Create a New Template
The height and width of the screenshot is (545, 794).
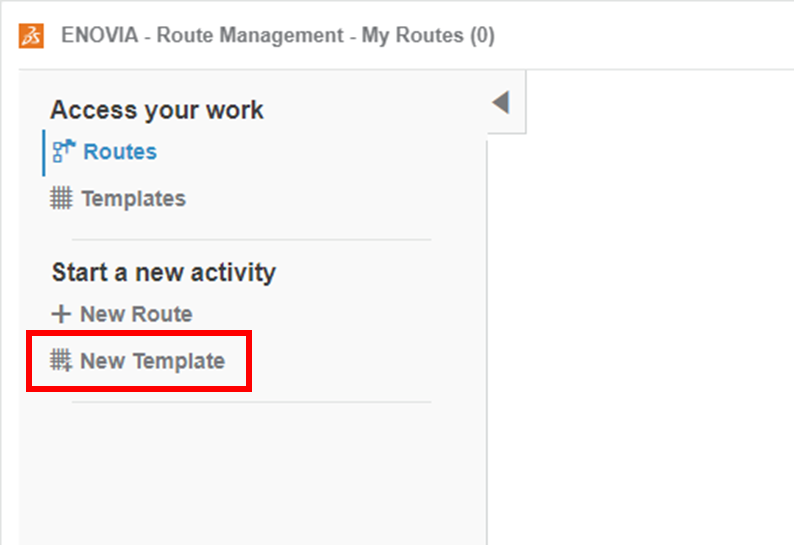click(152, 361)
